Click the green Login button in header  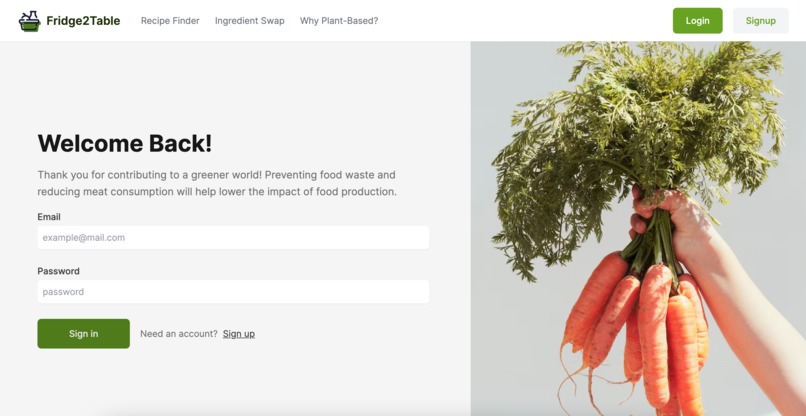(698, 21)
